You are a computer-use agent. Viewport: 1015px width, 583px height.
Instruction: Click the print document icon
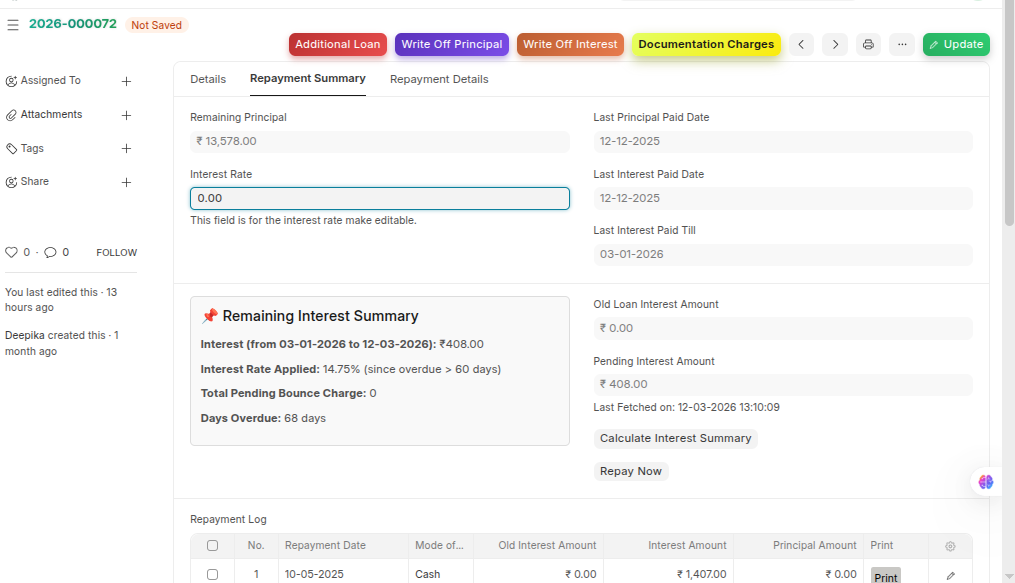[868, 45]
